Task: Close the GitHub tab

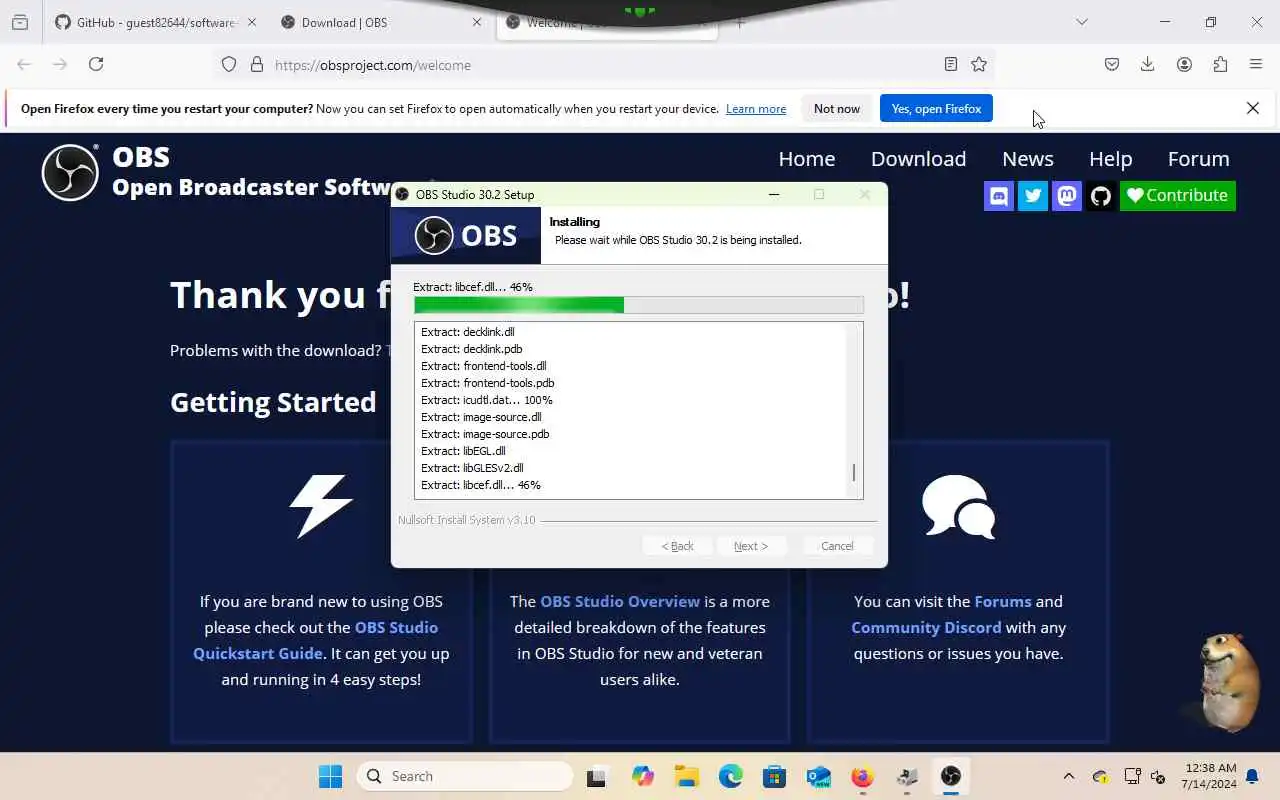Action: point(251,22)
